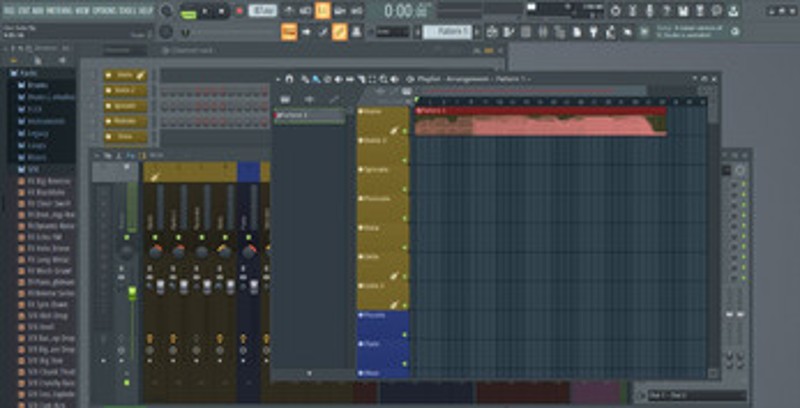This screenshot has height=408, width=800.
Task: Toggle first step of second channel row
Action: coord(165,91)
